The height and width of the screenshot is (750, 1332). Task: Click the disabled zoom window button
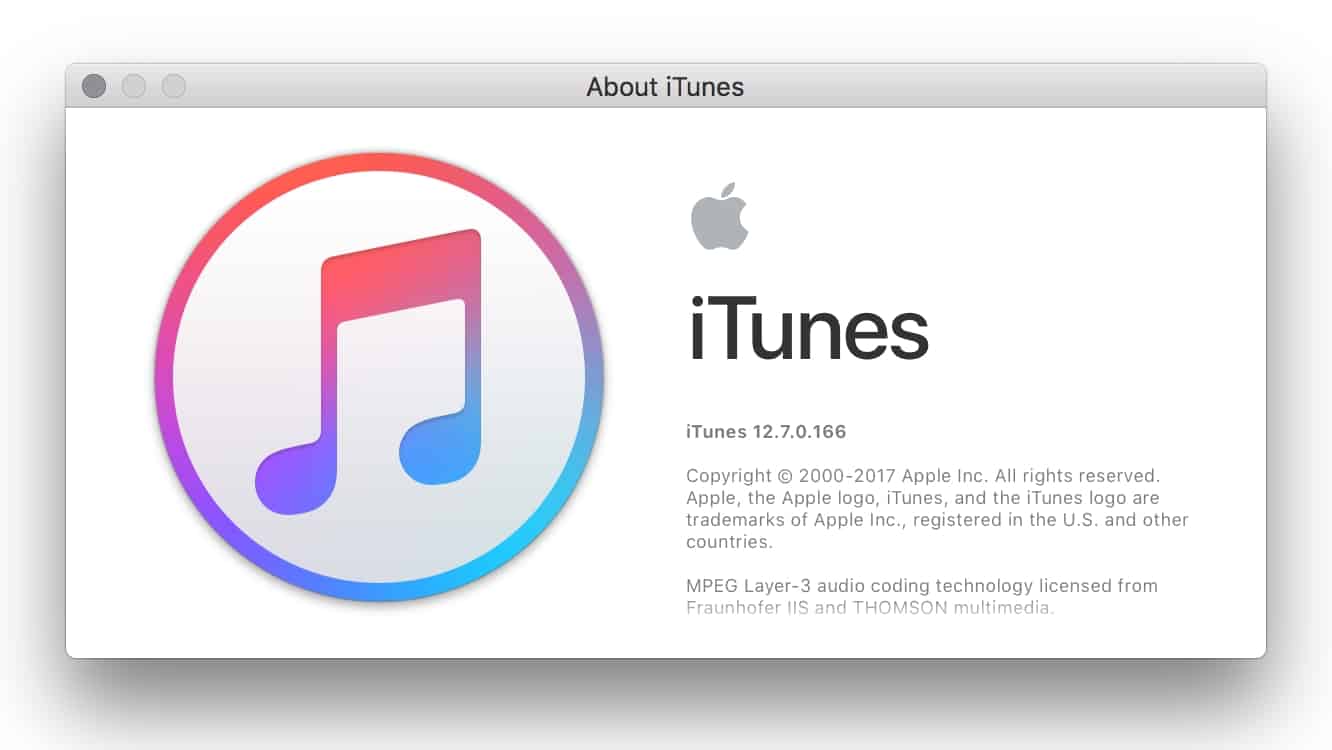(174, 86)
